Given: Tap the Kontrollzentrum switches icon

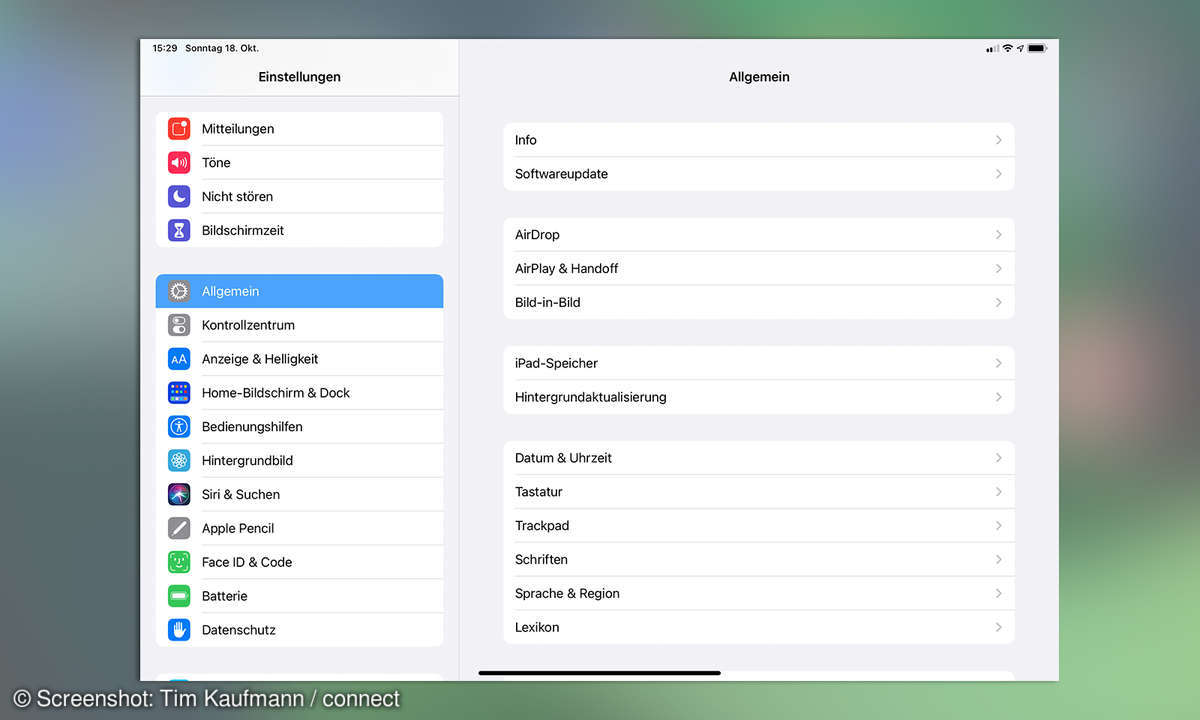Looking at the screenshot, I should tap(179, 325).
